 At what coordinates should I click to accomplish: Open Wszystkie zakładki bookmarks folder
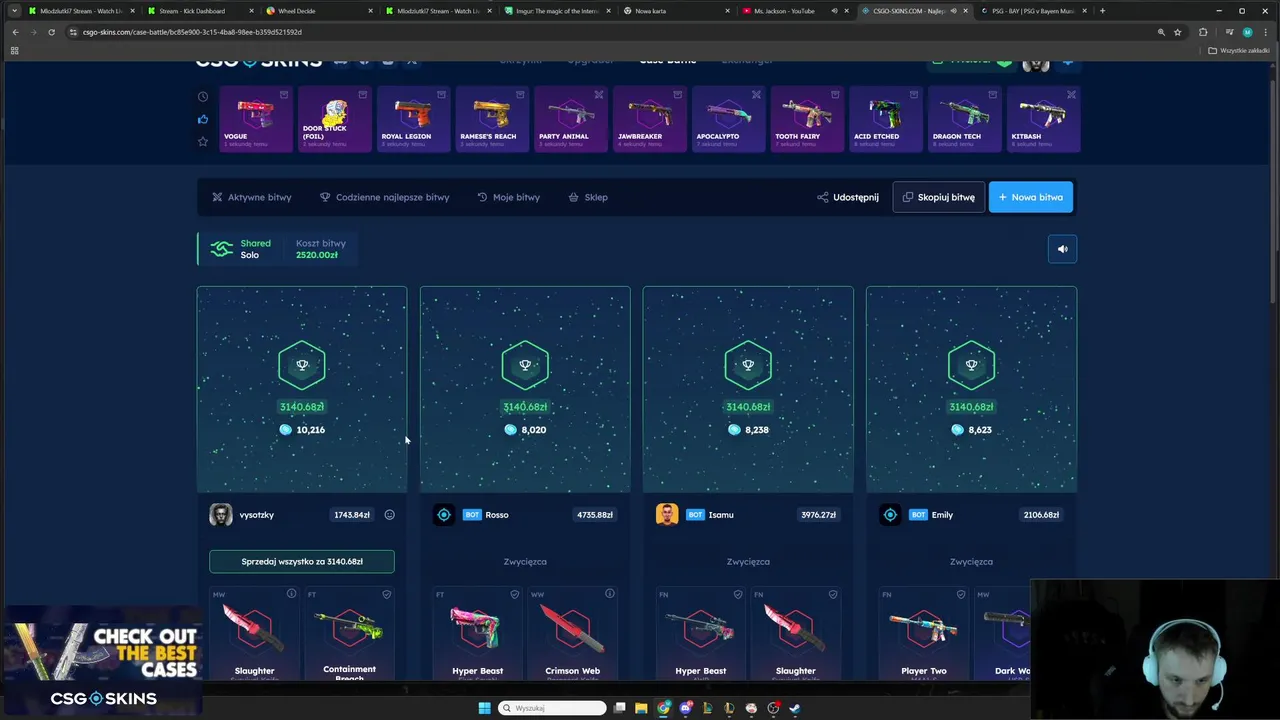tap(1239, 50)
